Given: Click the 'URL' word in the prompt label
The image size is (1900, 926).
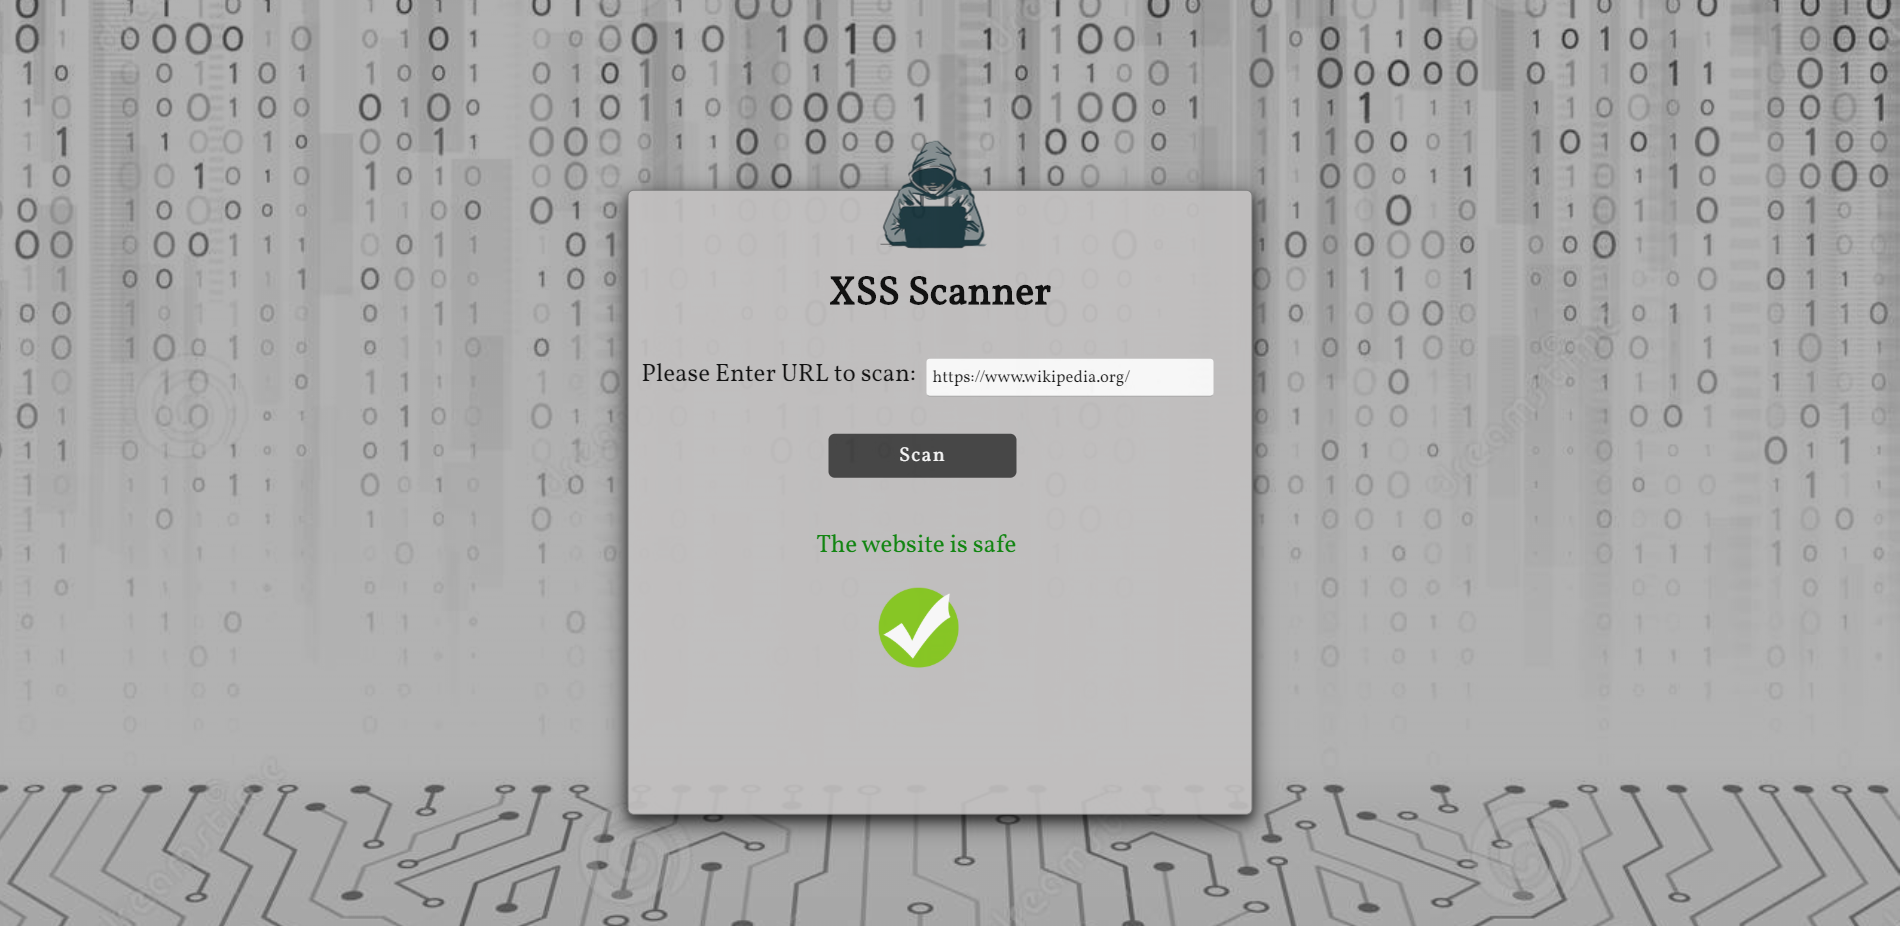Looking at the screenshot, I should click(804, 373).
